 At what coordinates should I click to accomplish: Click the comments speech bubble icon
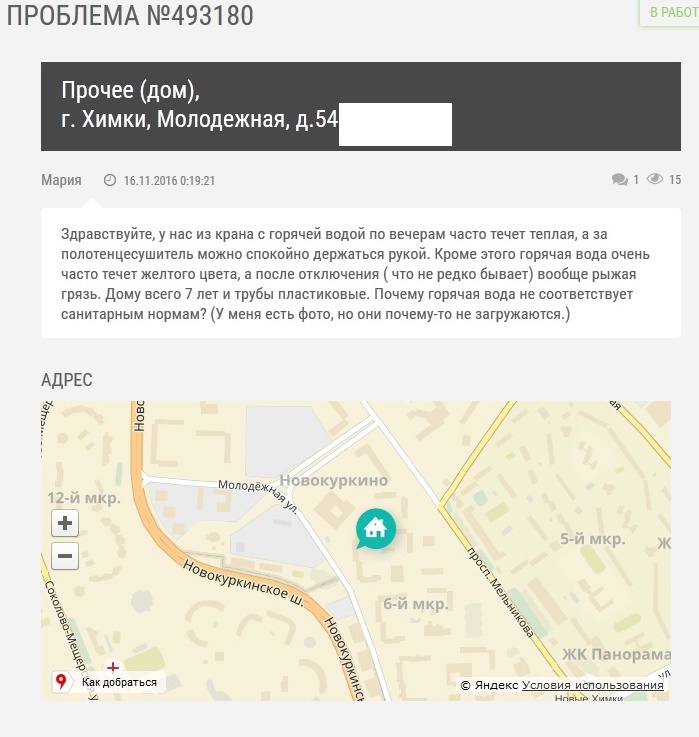pyautogui.click(x=620, y=180)
